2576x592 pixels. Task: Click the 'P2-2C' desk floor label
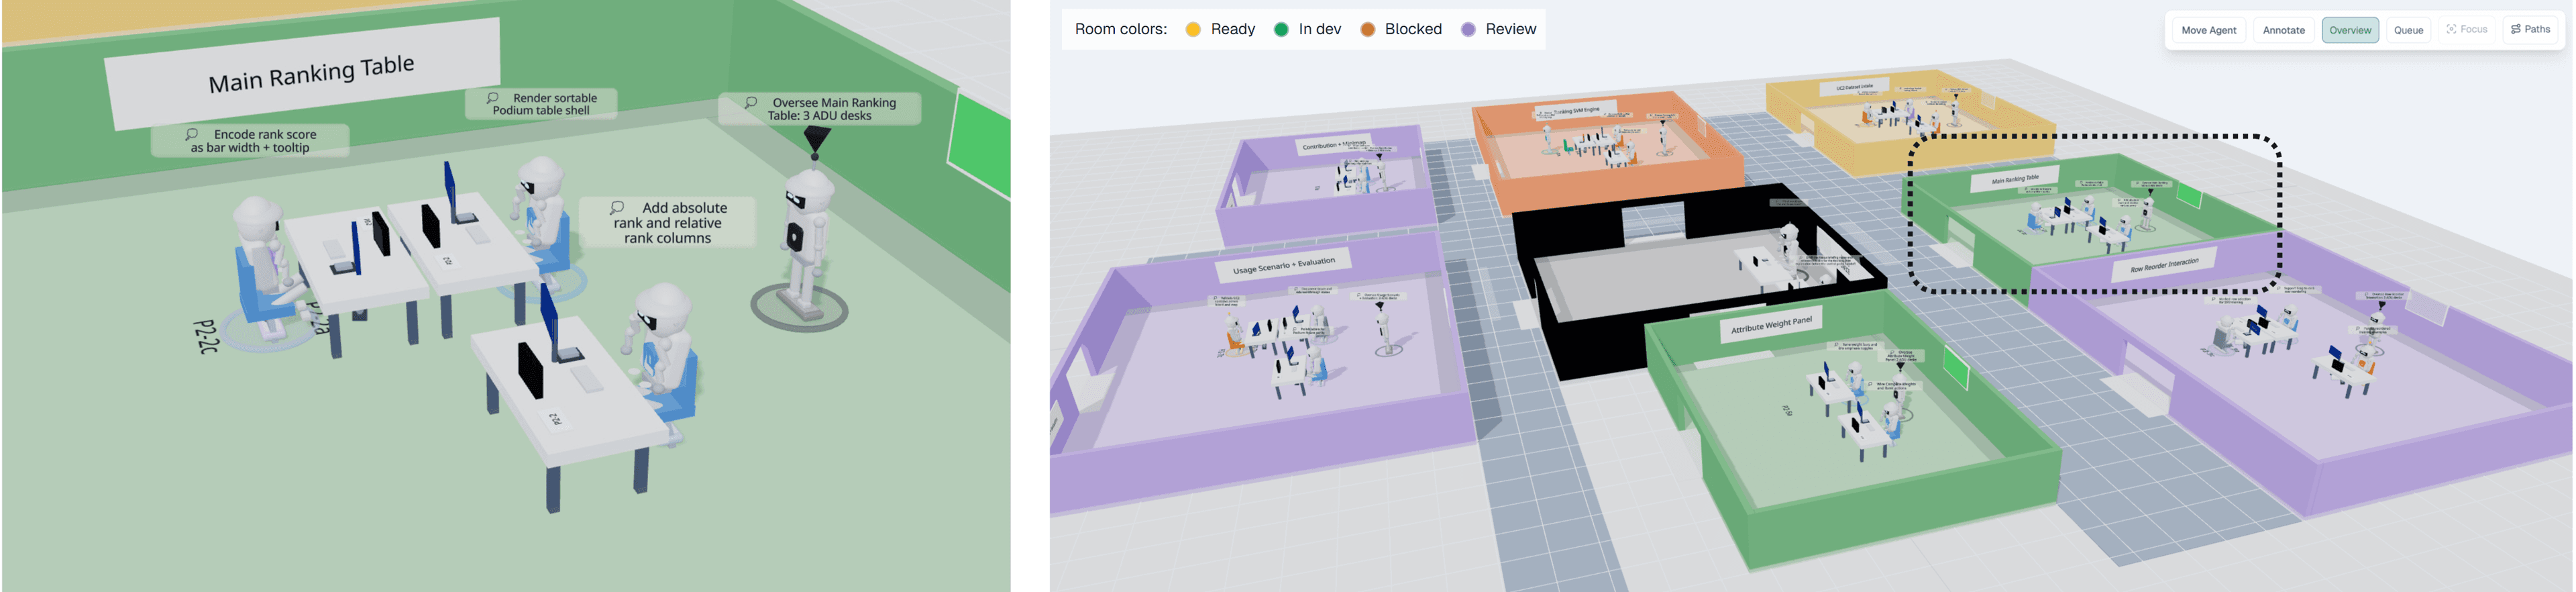(205, 337)
